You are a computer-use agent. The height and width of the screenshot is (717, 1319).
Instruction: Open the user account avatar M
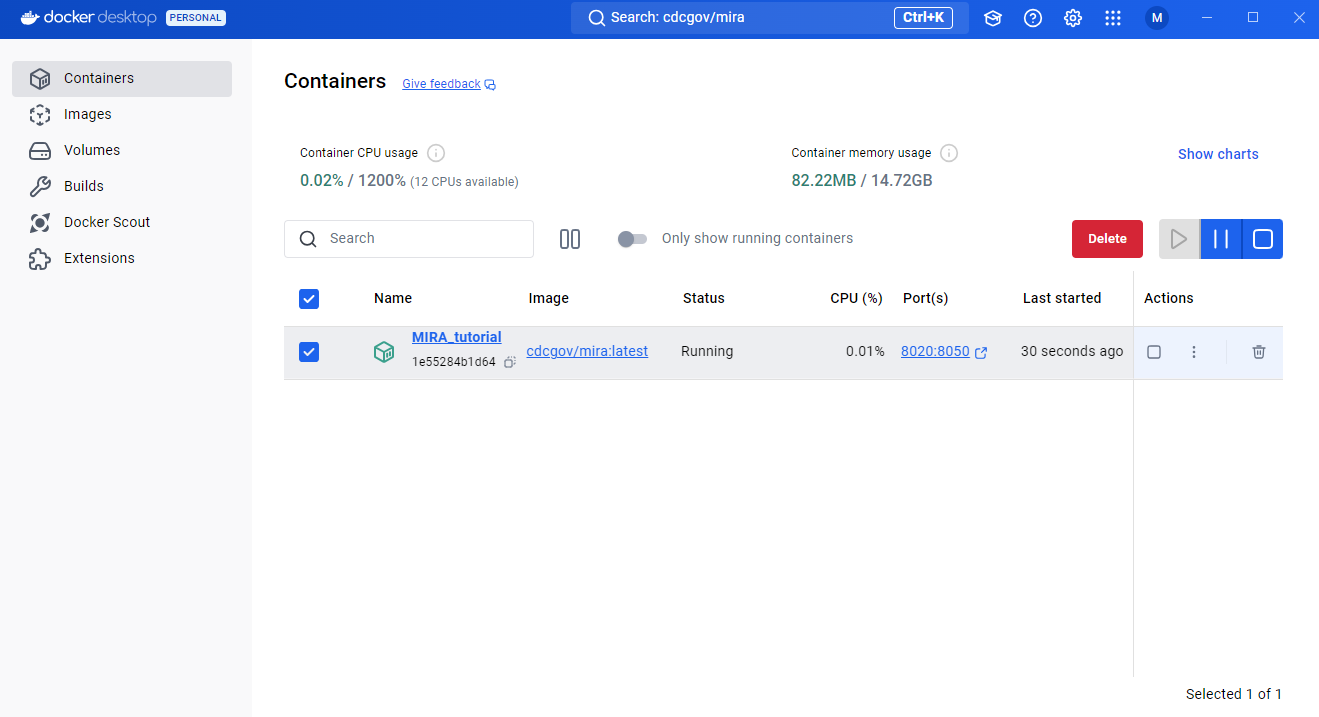coord(1157,18)
